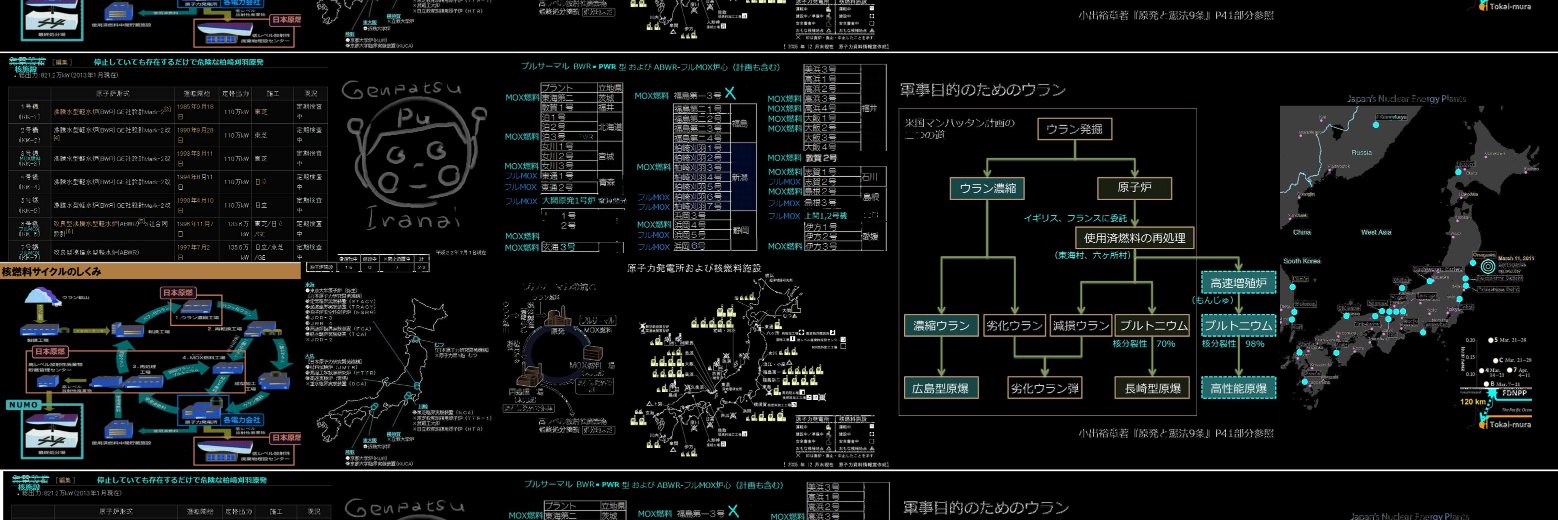Click the 核分裂性 98% label
The image size is (1558, 520).
(1233, 344)
